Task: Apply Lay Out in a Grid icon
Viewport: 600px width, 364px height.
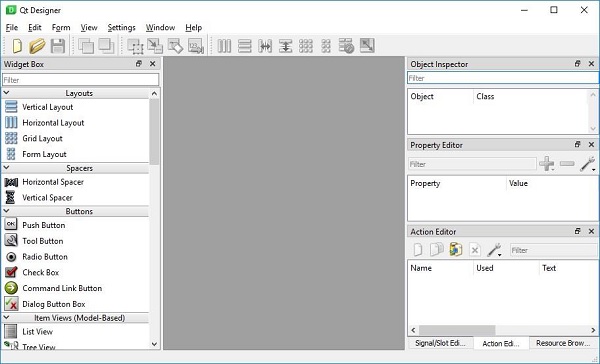Action: pos(306,46)
